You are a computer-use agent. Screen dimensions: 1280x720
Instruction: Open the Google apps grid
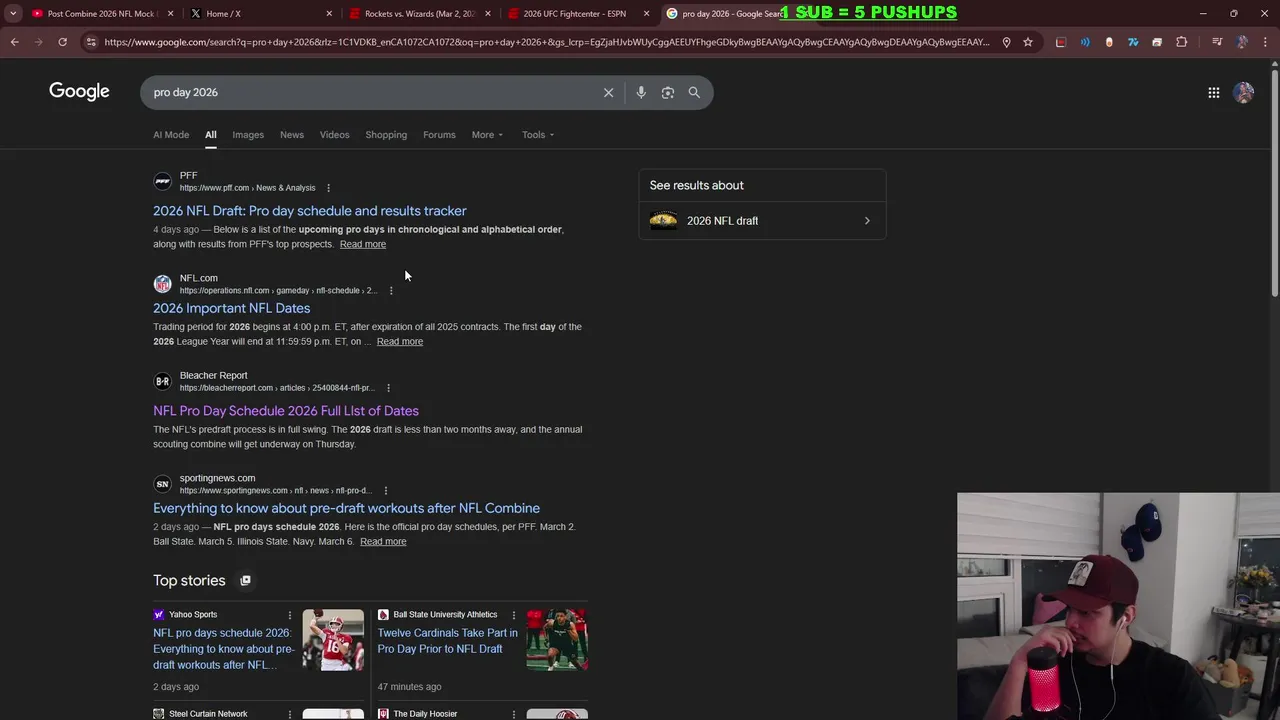1213,93
